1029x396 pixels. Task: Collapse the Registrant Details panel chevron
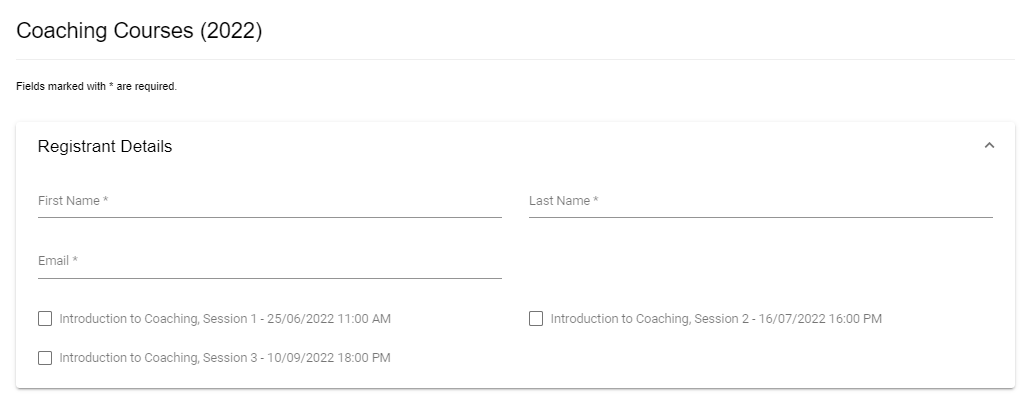tap(989, 145)
